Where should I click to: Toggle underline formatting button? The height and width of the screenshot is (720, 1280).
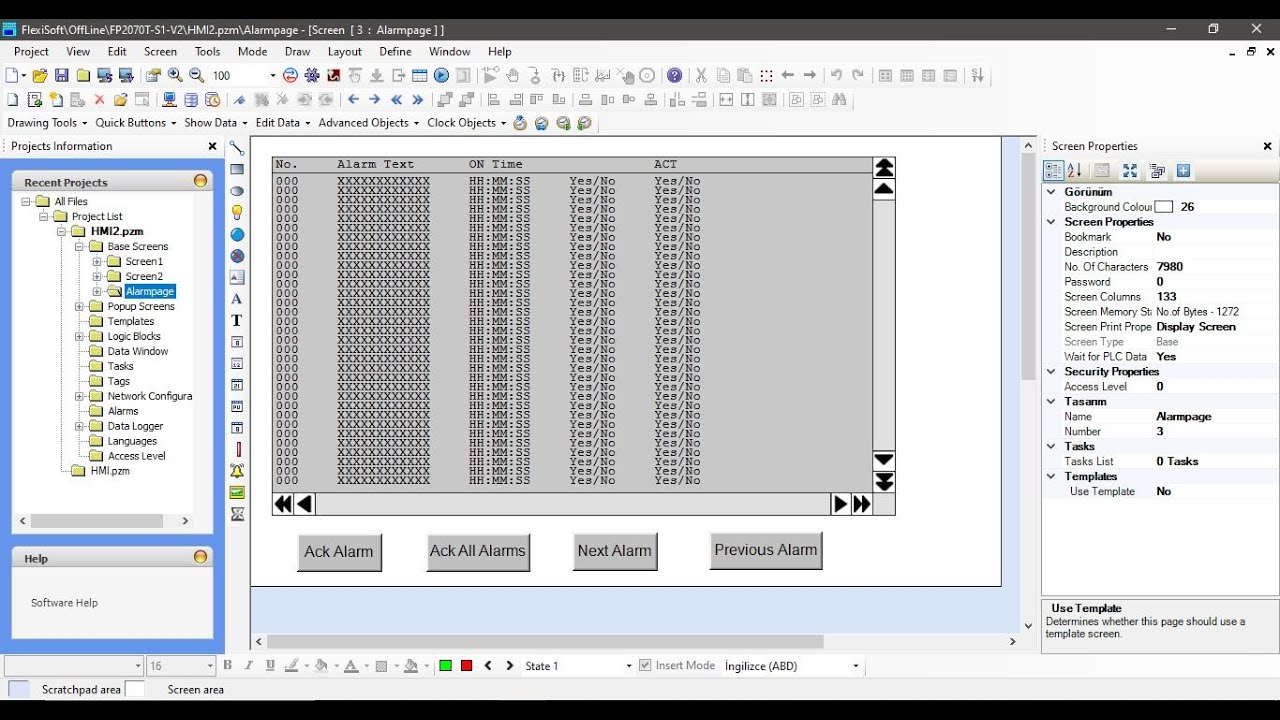(270, 665)
